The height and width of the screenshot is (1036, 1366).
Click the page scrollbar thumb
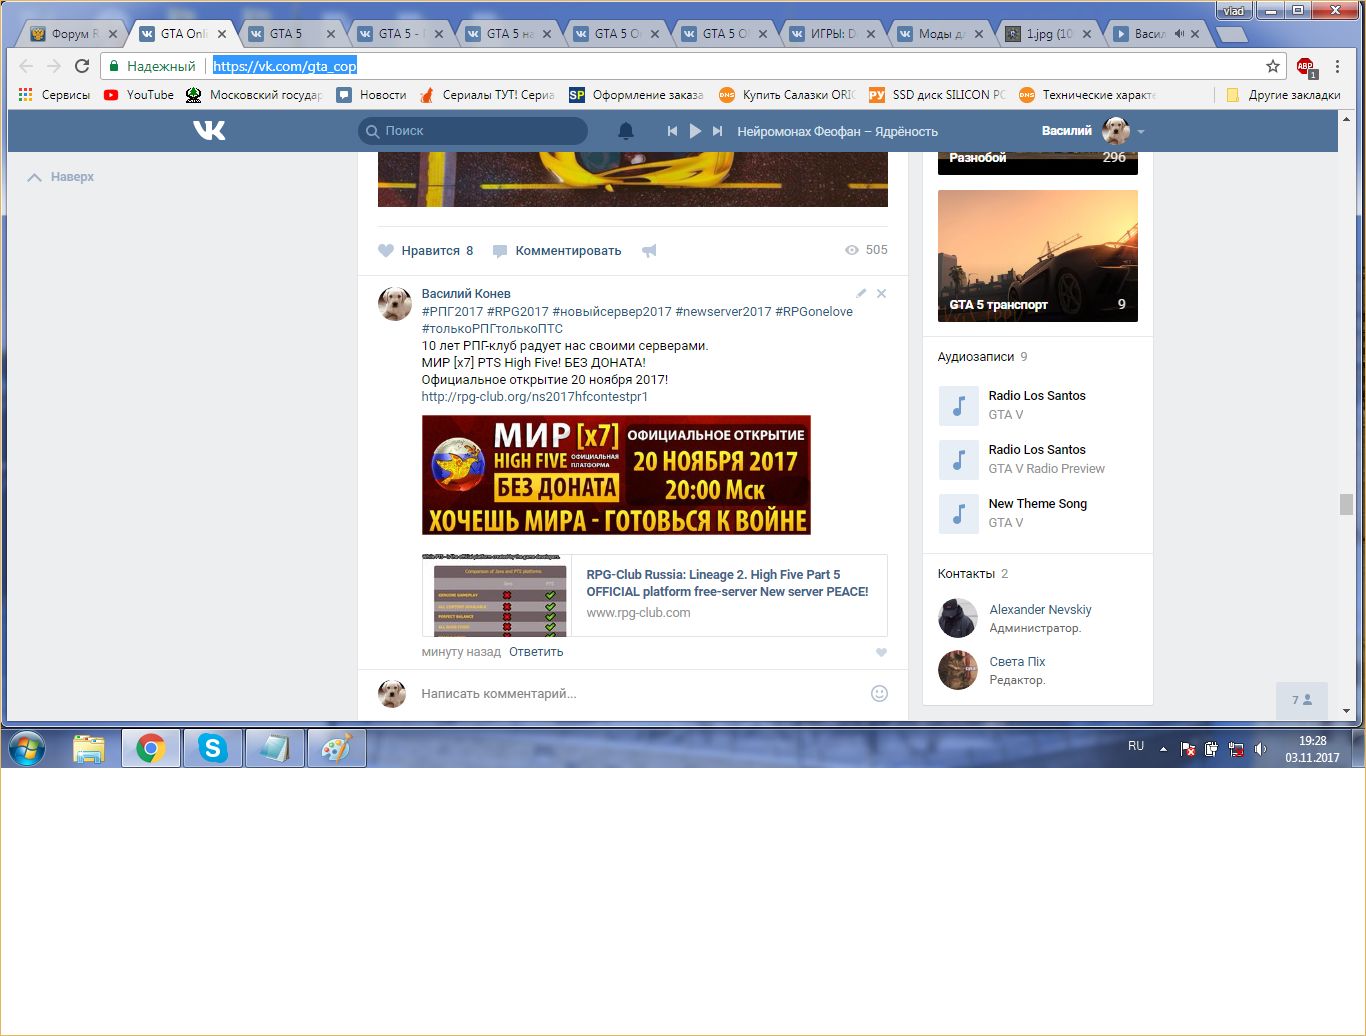1346,504
